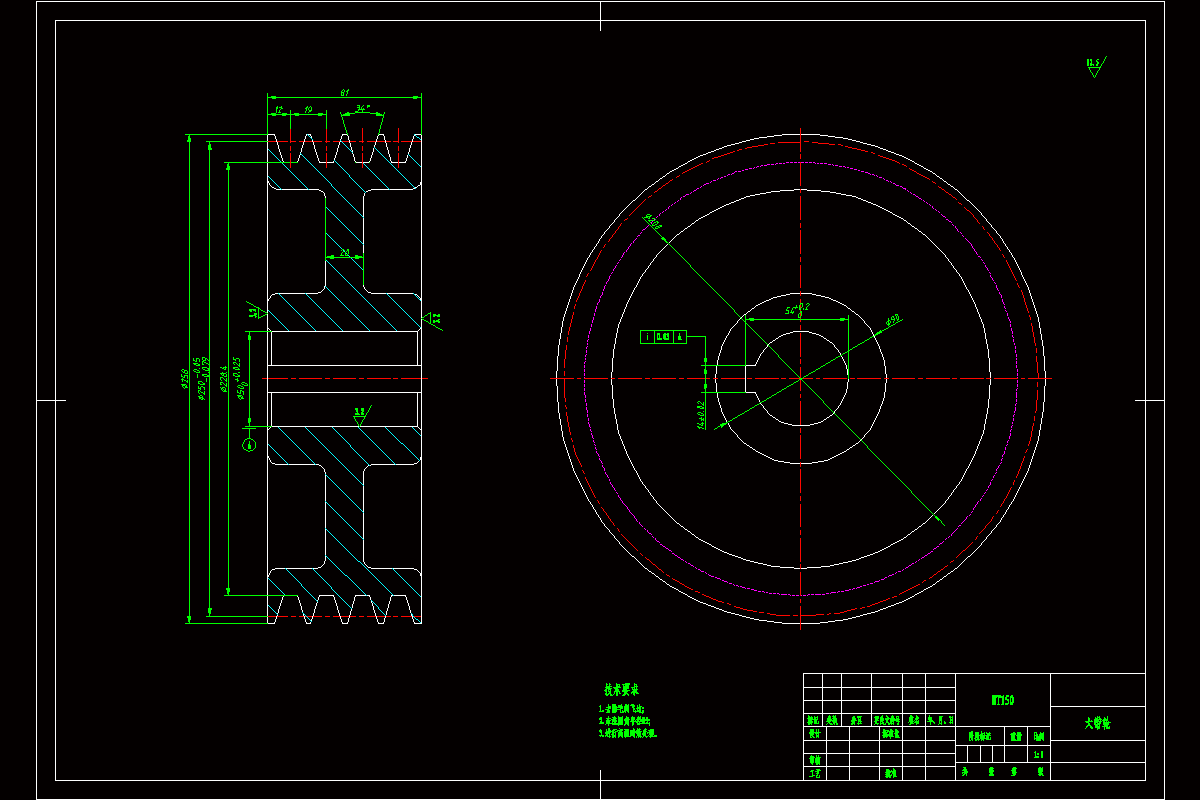Viewport: 1200px width, 800px height.
Task: Click the keyway depth dimension 54 +0.2
Action: click(x=796, y=310)
